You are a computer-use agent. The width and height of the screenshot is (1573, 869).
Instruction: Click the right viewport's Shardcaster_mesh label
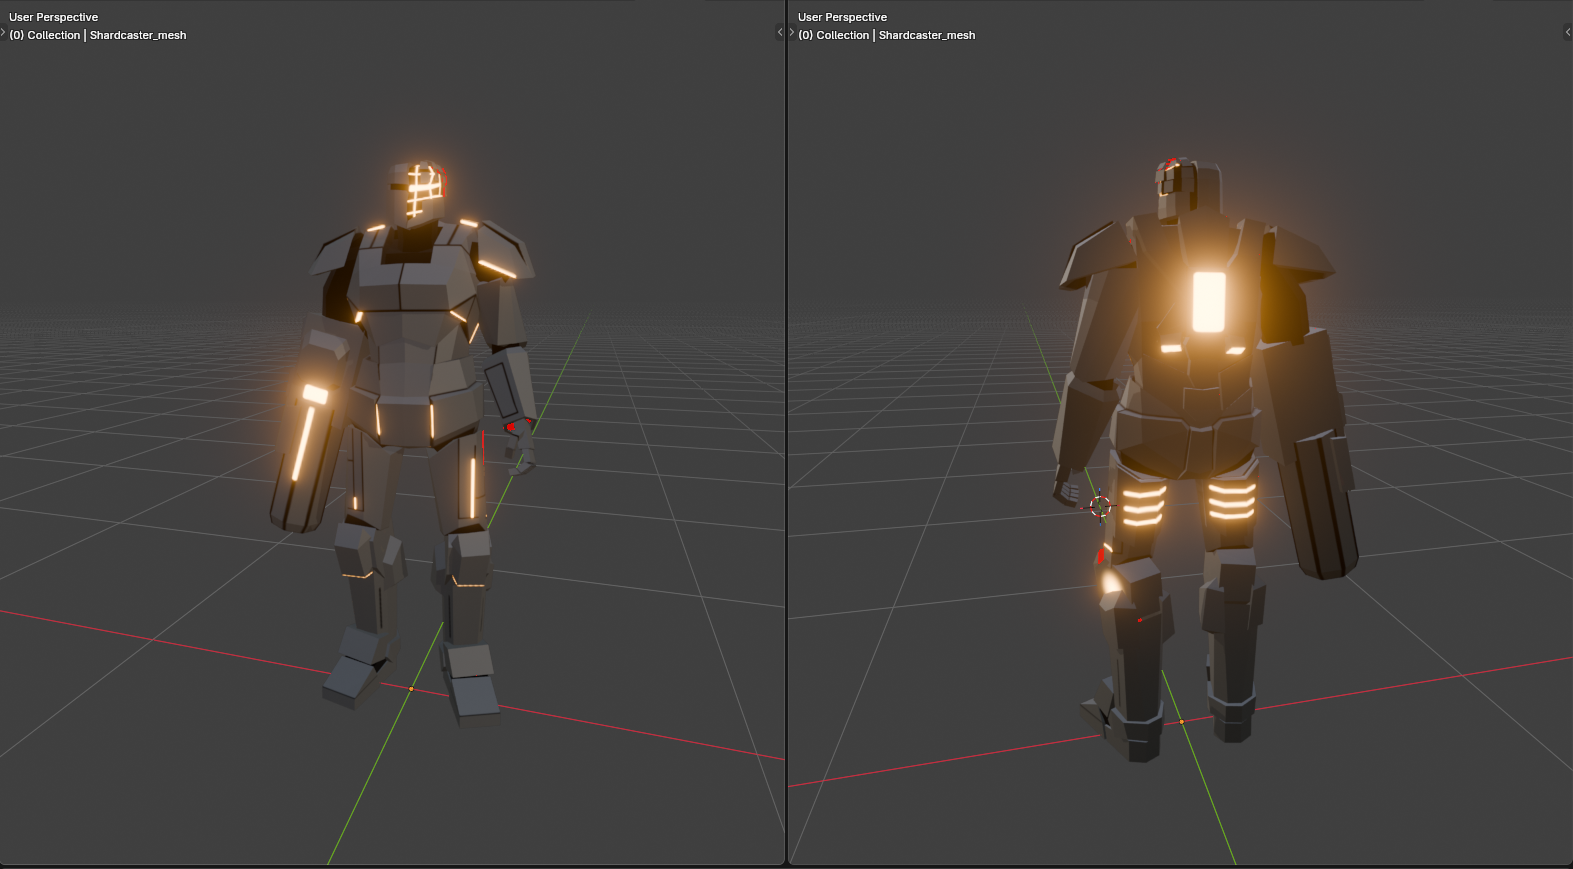(927, 35)
